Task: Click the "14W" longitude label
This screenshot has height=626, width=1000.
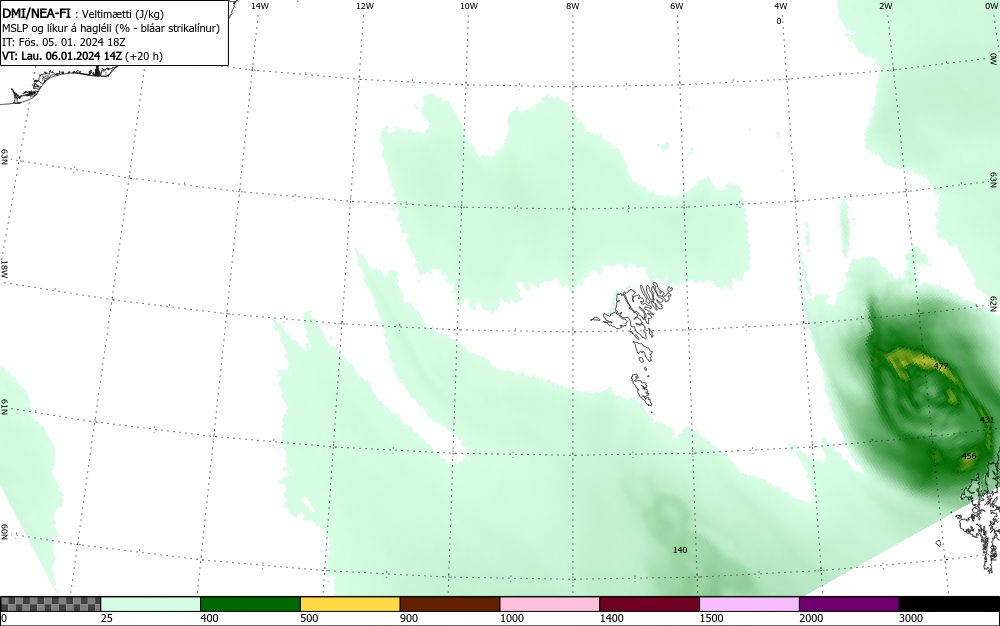Action: [x=260, y=6]
